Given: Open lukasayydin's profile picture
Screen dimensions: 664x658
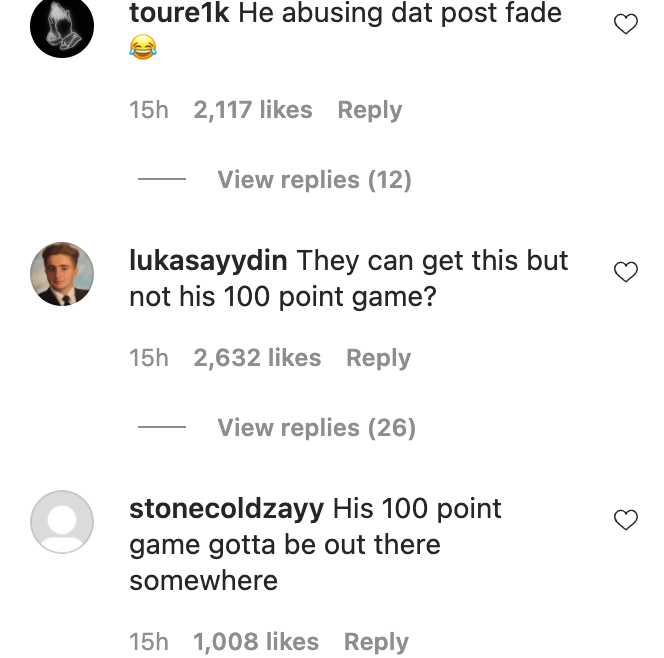Looking at the screenshot, I should (x=62, y=274).
